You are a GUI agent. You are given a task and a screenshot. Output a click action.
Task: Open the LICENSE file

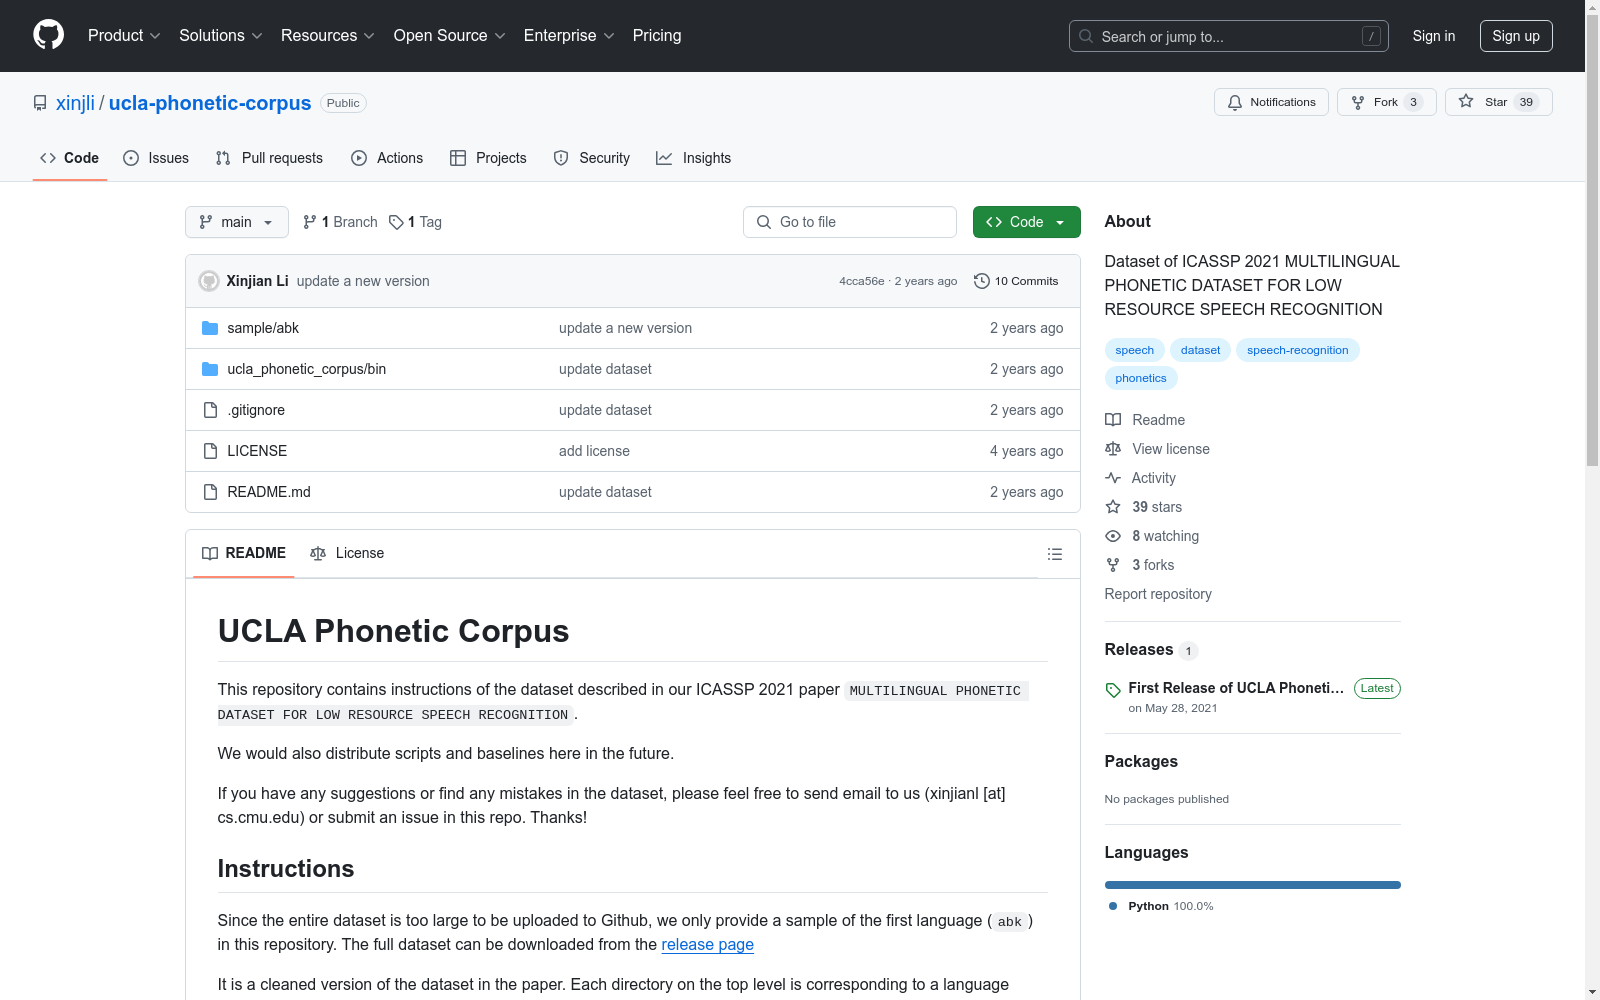pyautogui.click(x=257, y=451)
